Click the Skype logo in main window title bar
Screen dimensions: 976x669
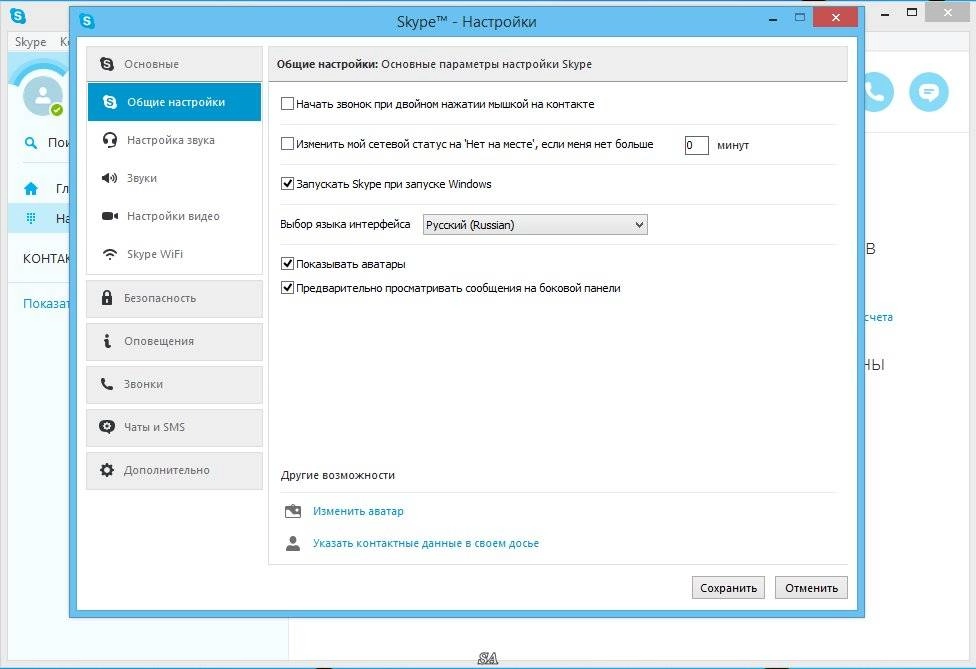click(18, 16)
